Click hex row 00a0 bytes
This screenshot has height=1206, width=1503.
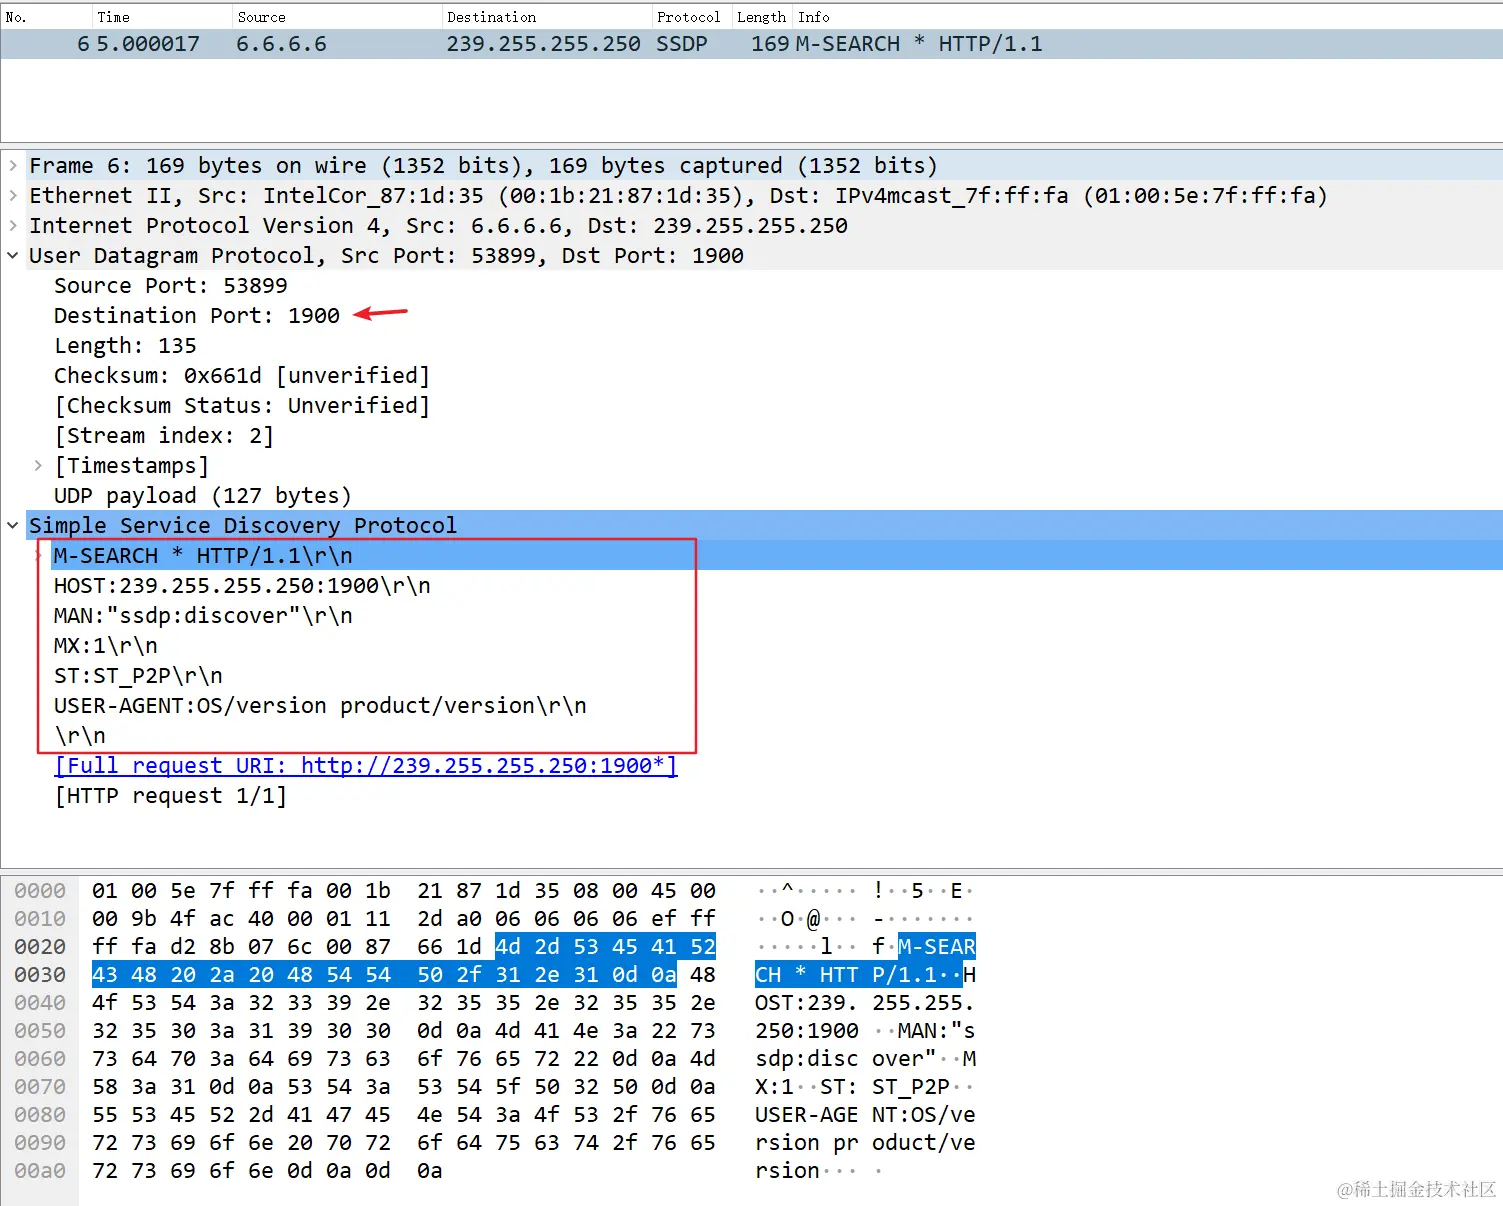point(267,1171)
